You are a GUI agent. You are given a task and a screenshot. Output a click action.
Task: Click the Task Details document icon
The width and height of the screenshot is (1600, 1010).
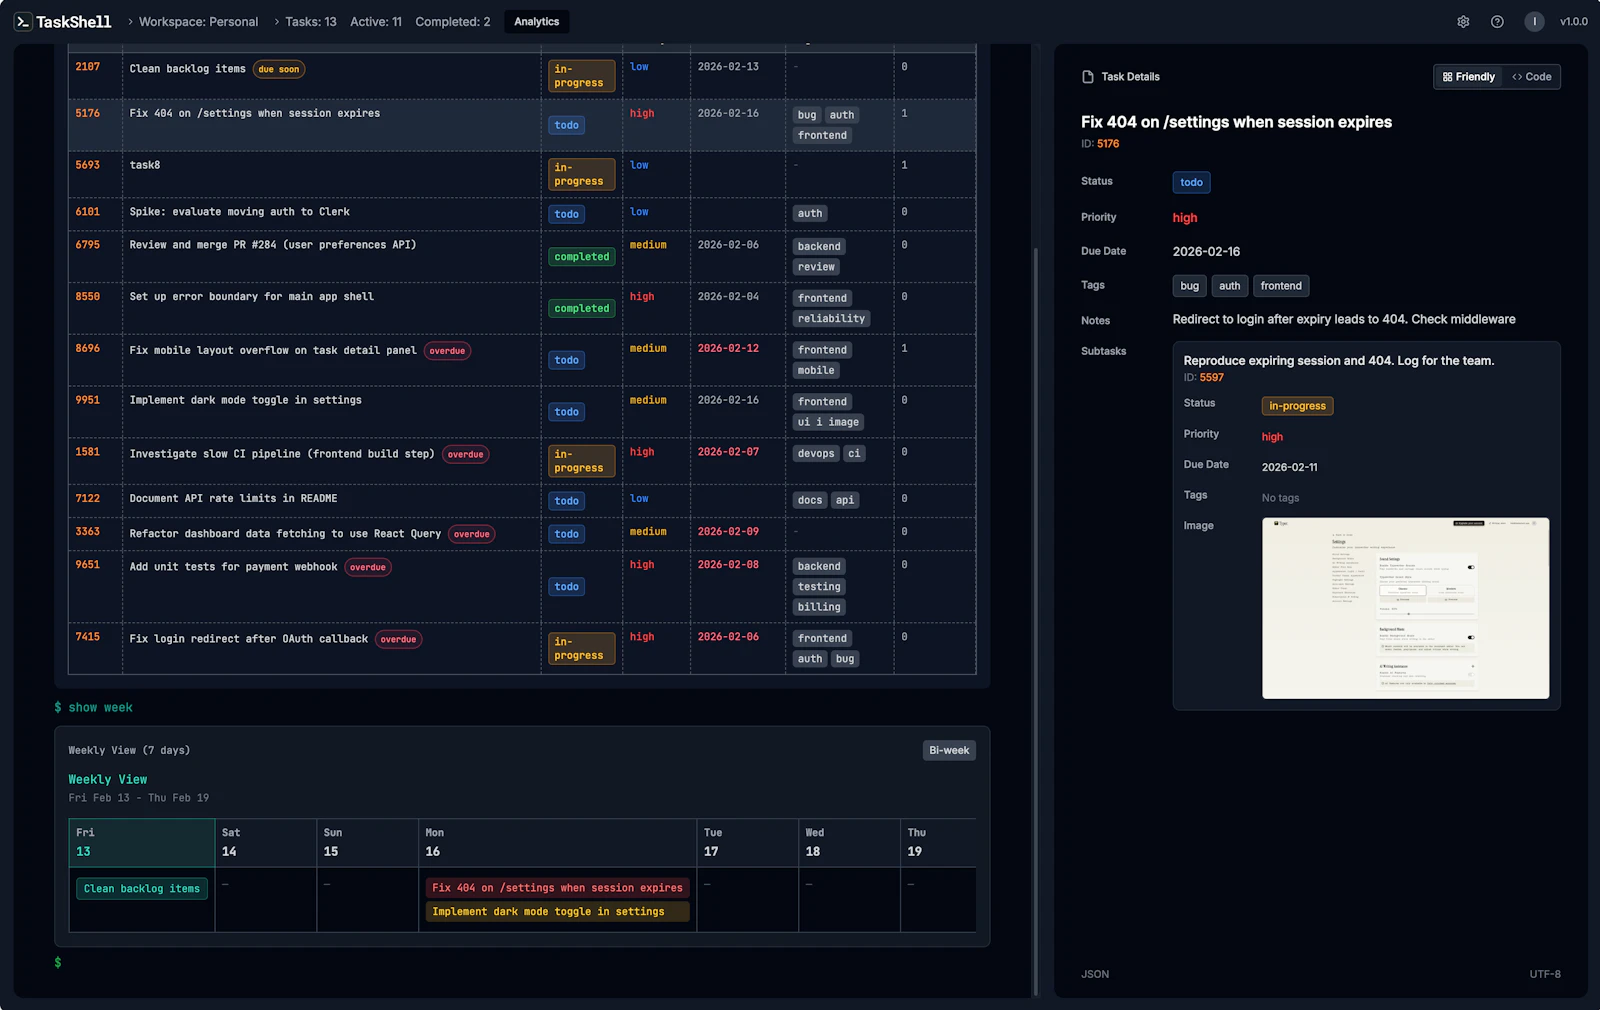1087,76
